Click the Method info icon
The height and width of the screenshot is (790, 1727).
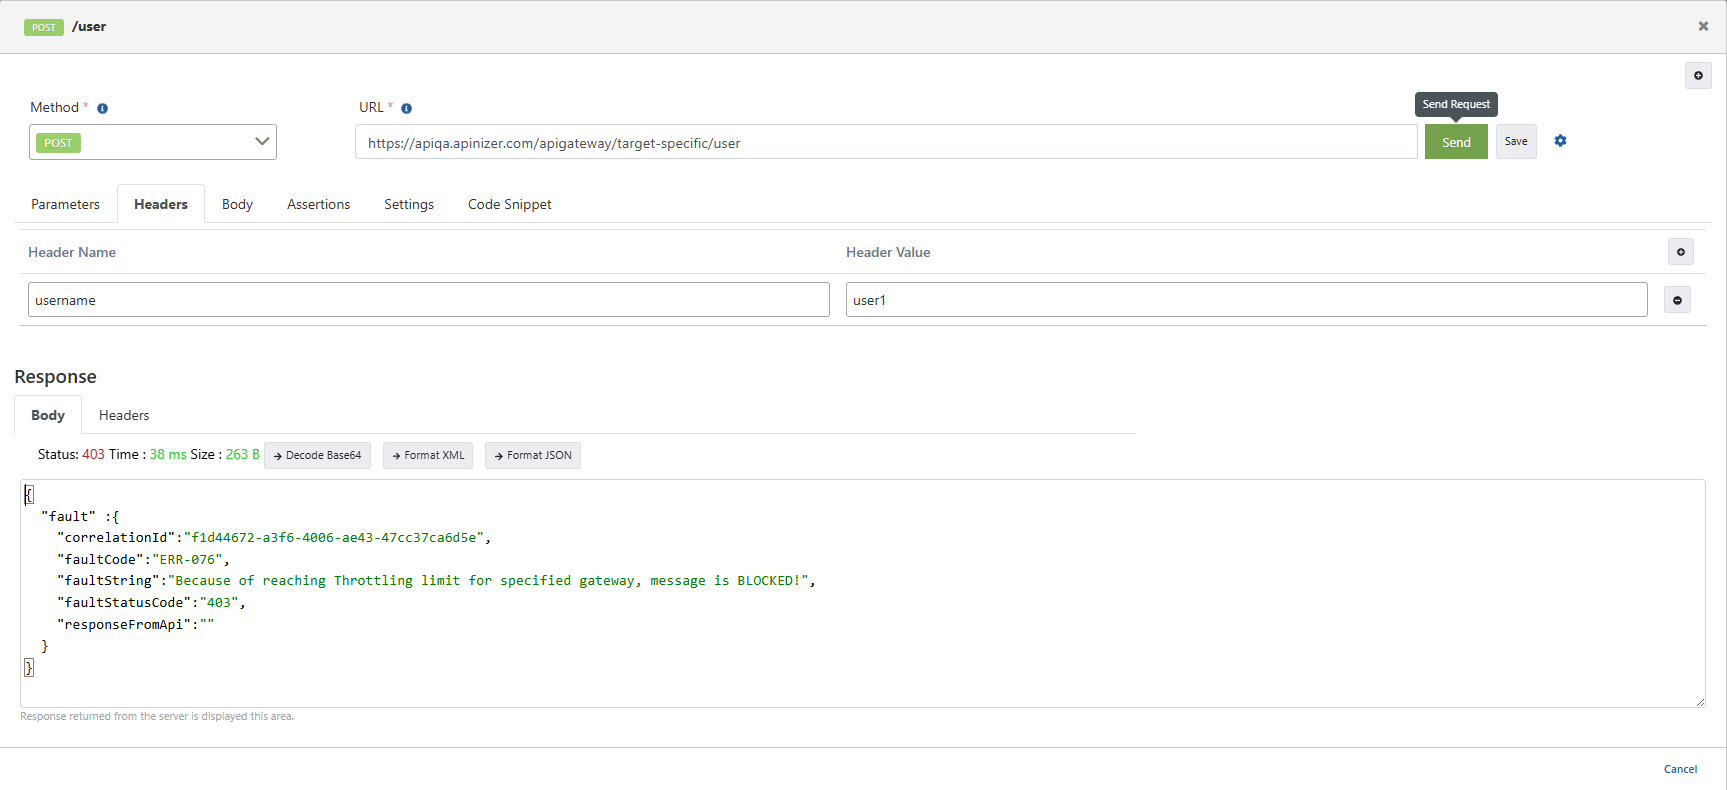tap(102, 108)
